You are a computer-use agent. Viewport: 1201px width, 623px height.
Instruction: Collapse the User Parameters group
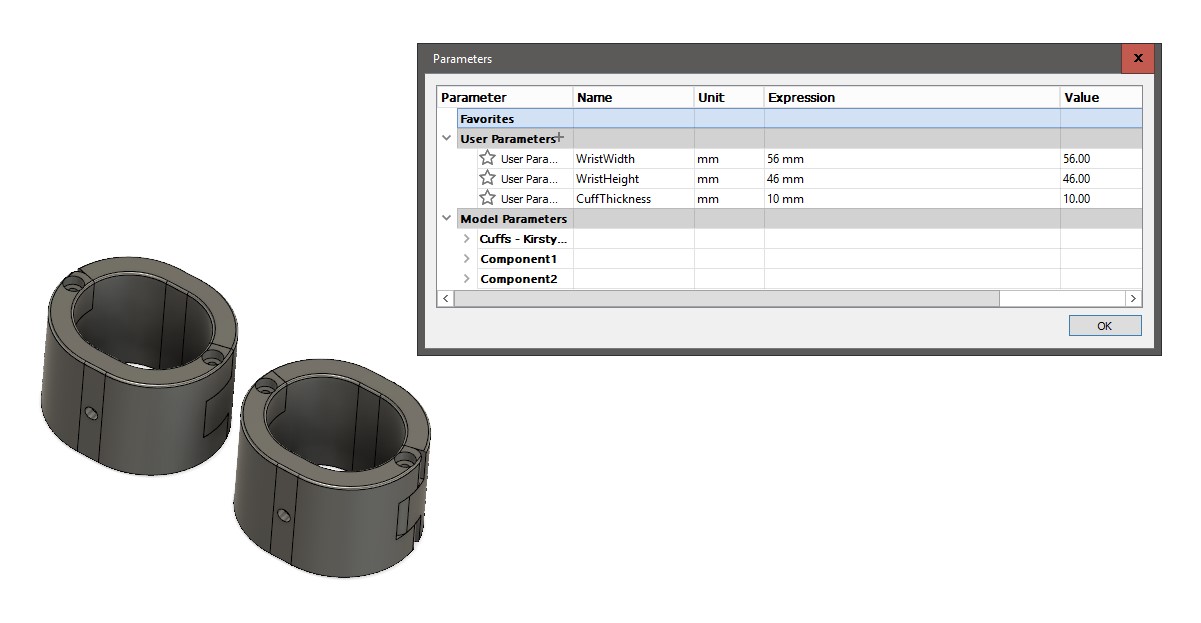pyautogui.click(x=447, y=138)
